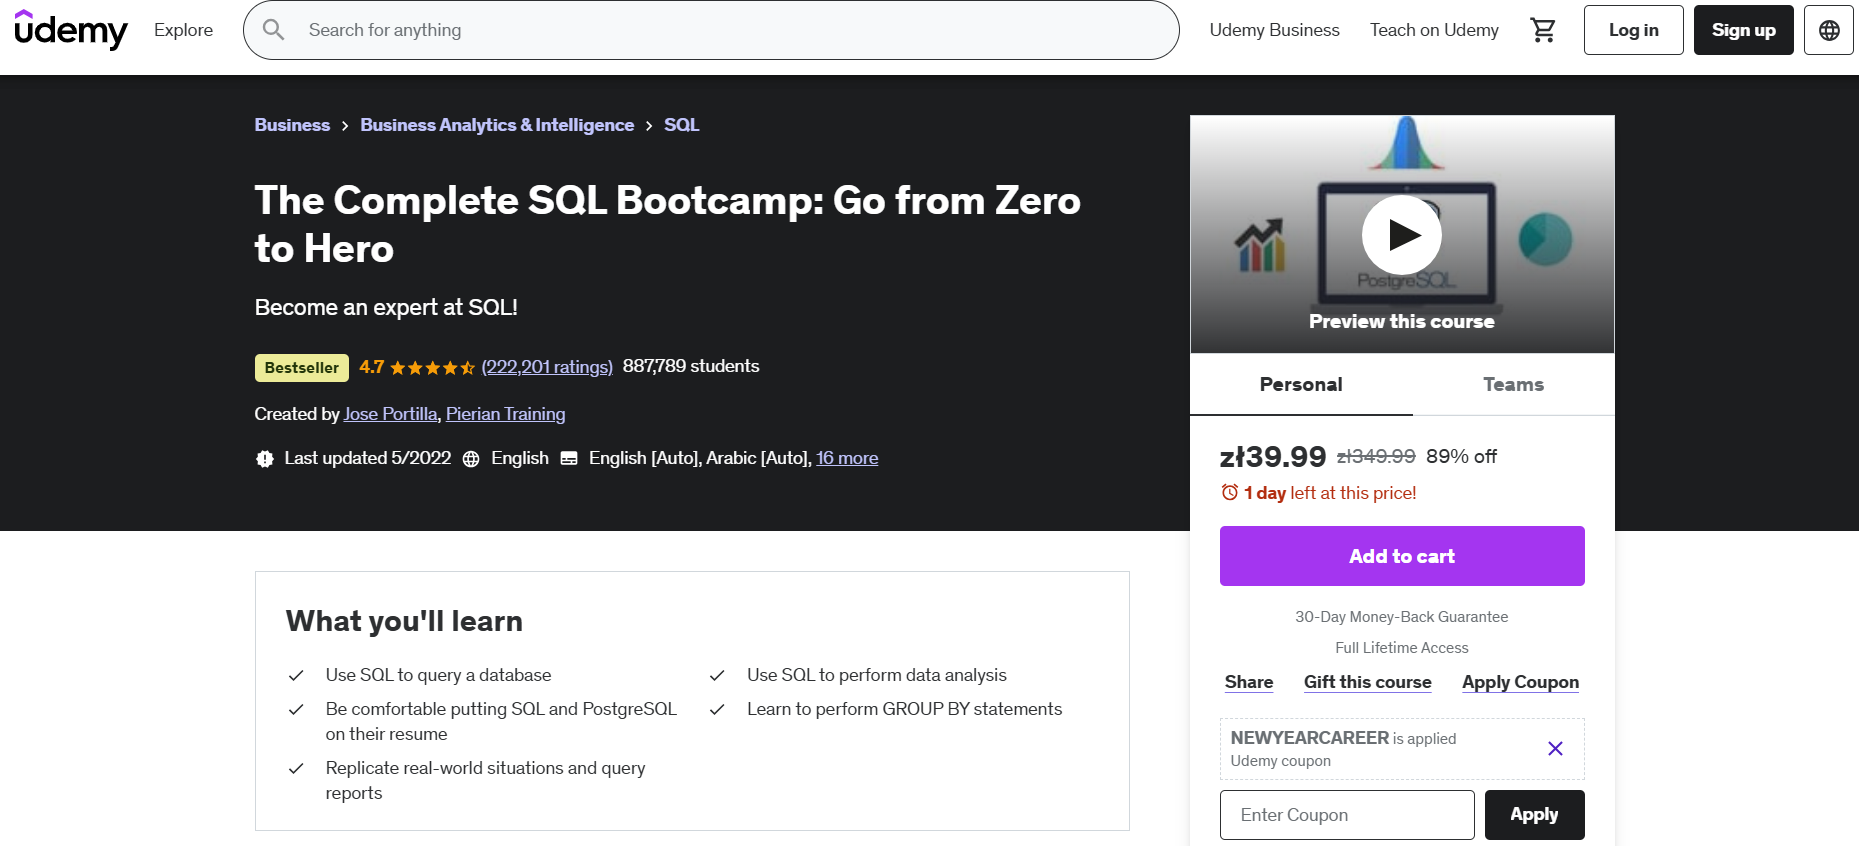Switch to the Teams tab
This screenshot has height=846, width=1859.
click(x=1513, y=384)
